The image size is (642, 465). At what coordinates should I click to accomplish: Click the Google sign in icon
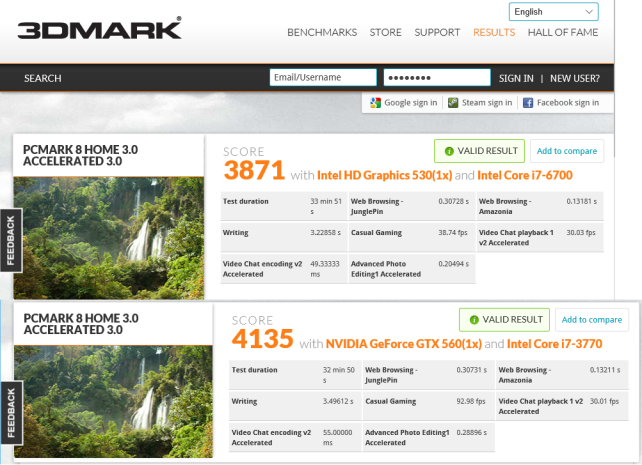375,103
